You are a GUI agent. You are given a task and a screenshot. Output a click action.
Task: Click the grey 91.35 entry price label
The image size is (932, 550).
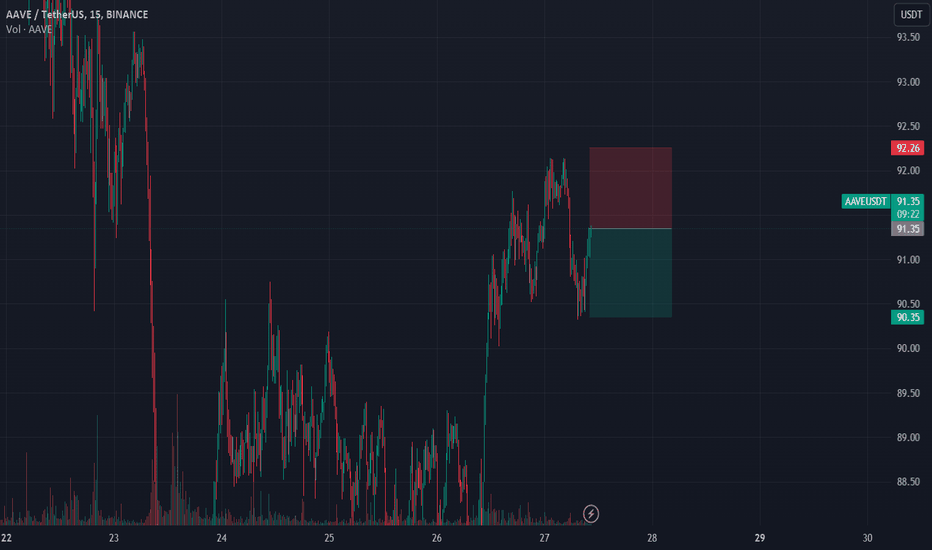(x=907, y=229)
